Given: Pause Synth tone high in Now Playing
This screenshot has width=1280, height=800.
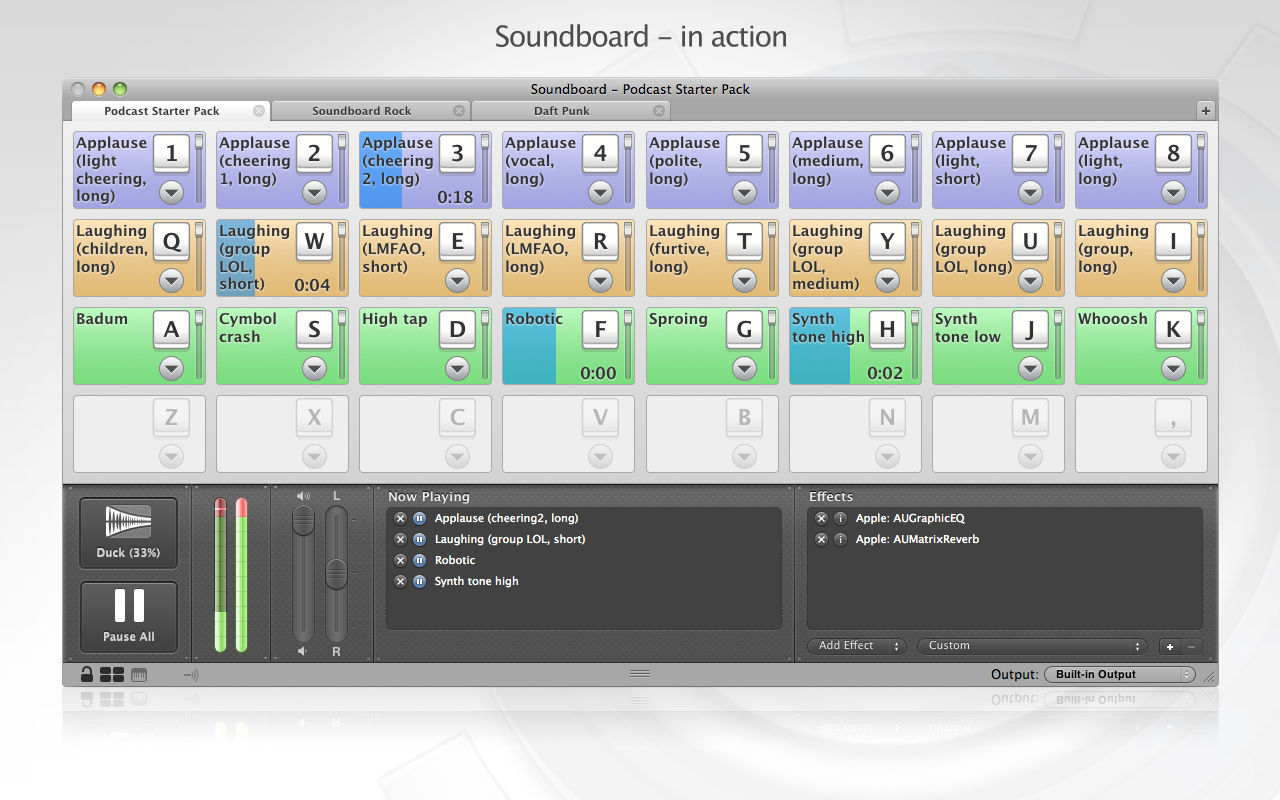Looking at the screenshot, I should pos(420,581).
